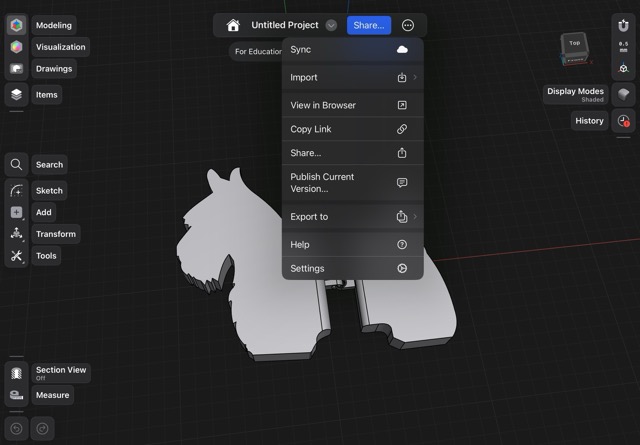The height and width of the screenshot is (445, 640).
Task: Select Publish Current Version...
Action: click(353, 183)
